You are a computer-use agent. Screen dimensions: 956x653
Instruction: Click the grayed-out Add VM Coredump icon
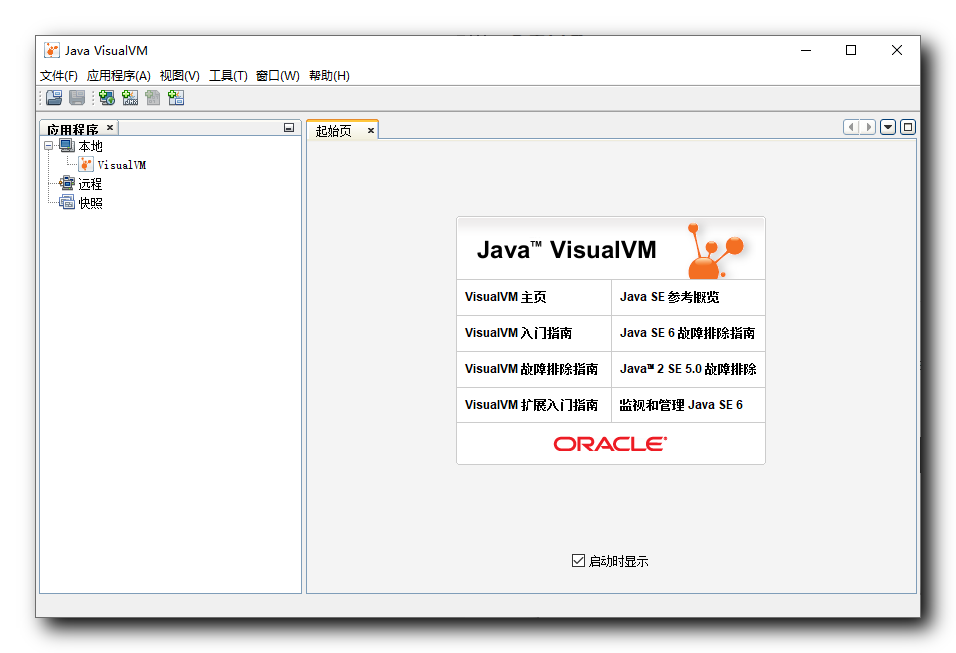click(x=152, y=98)
